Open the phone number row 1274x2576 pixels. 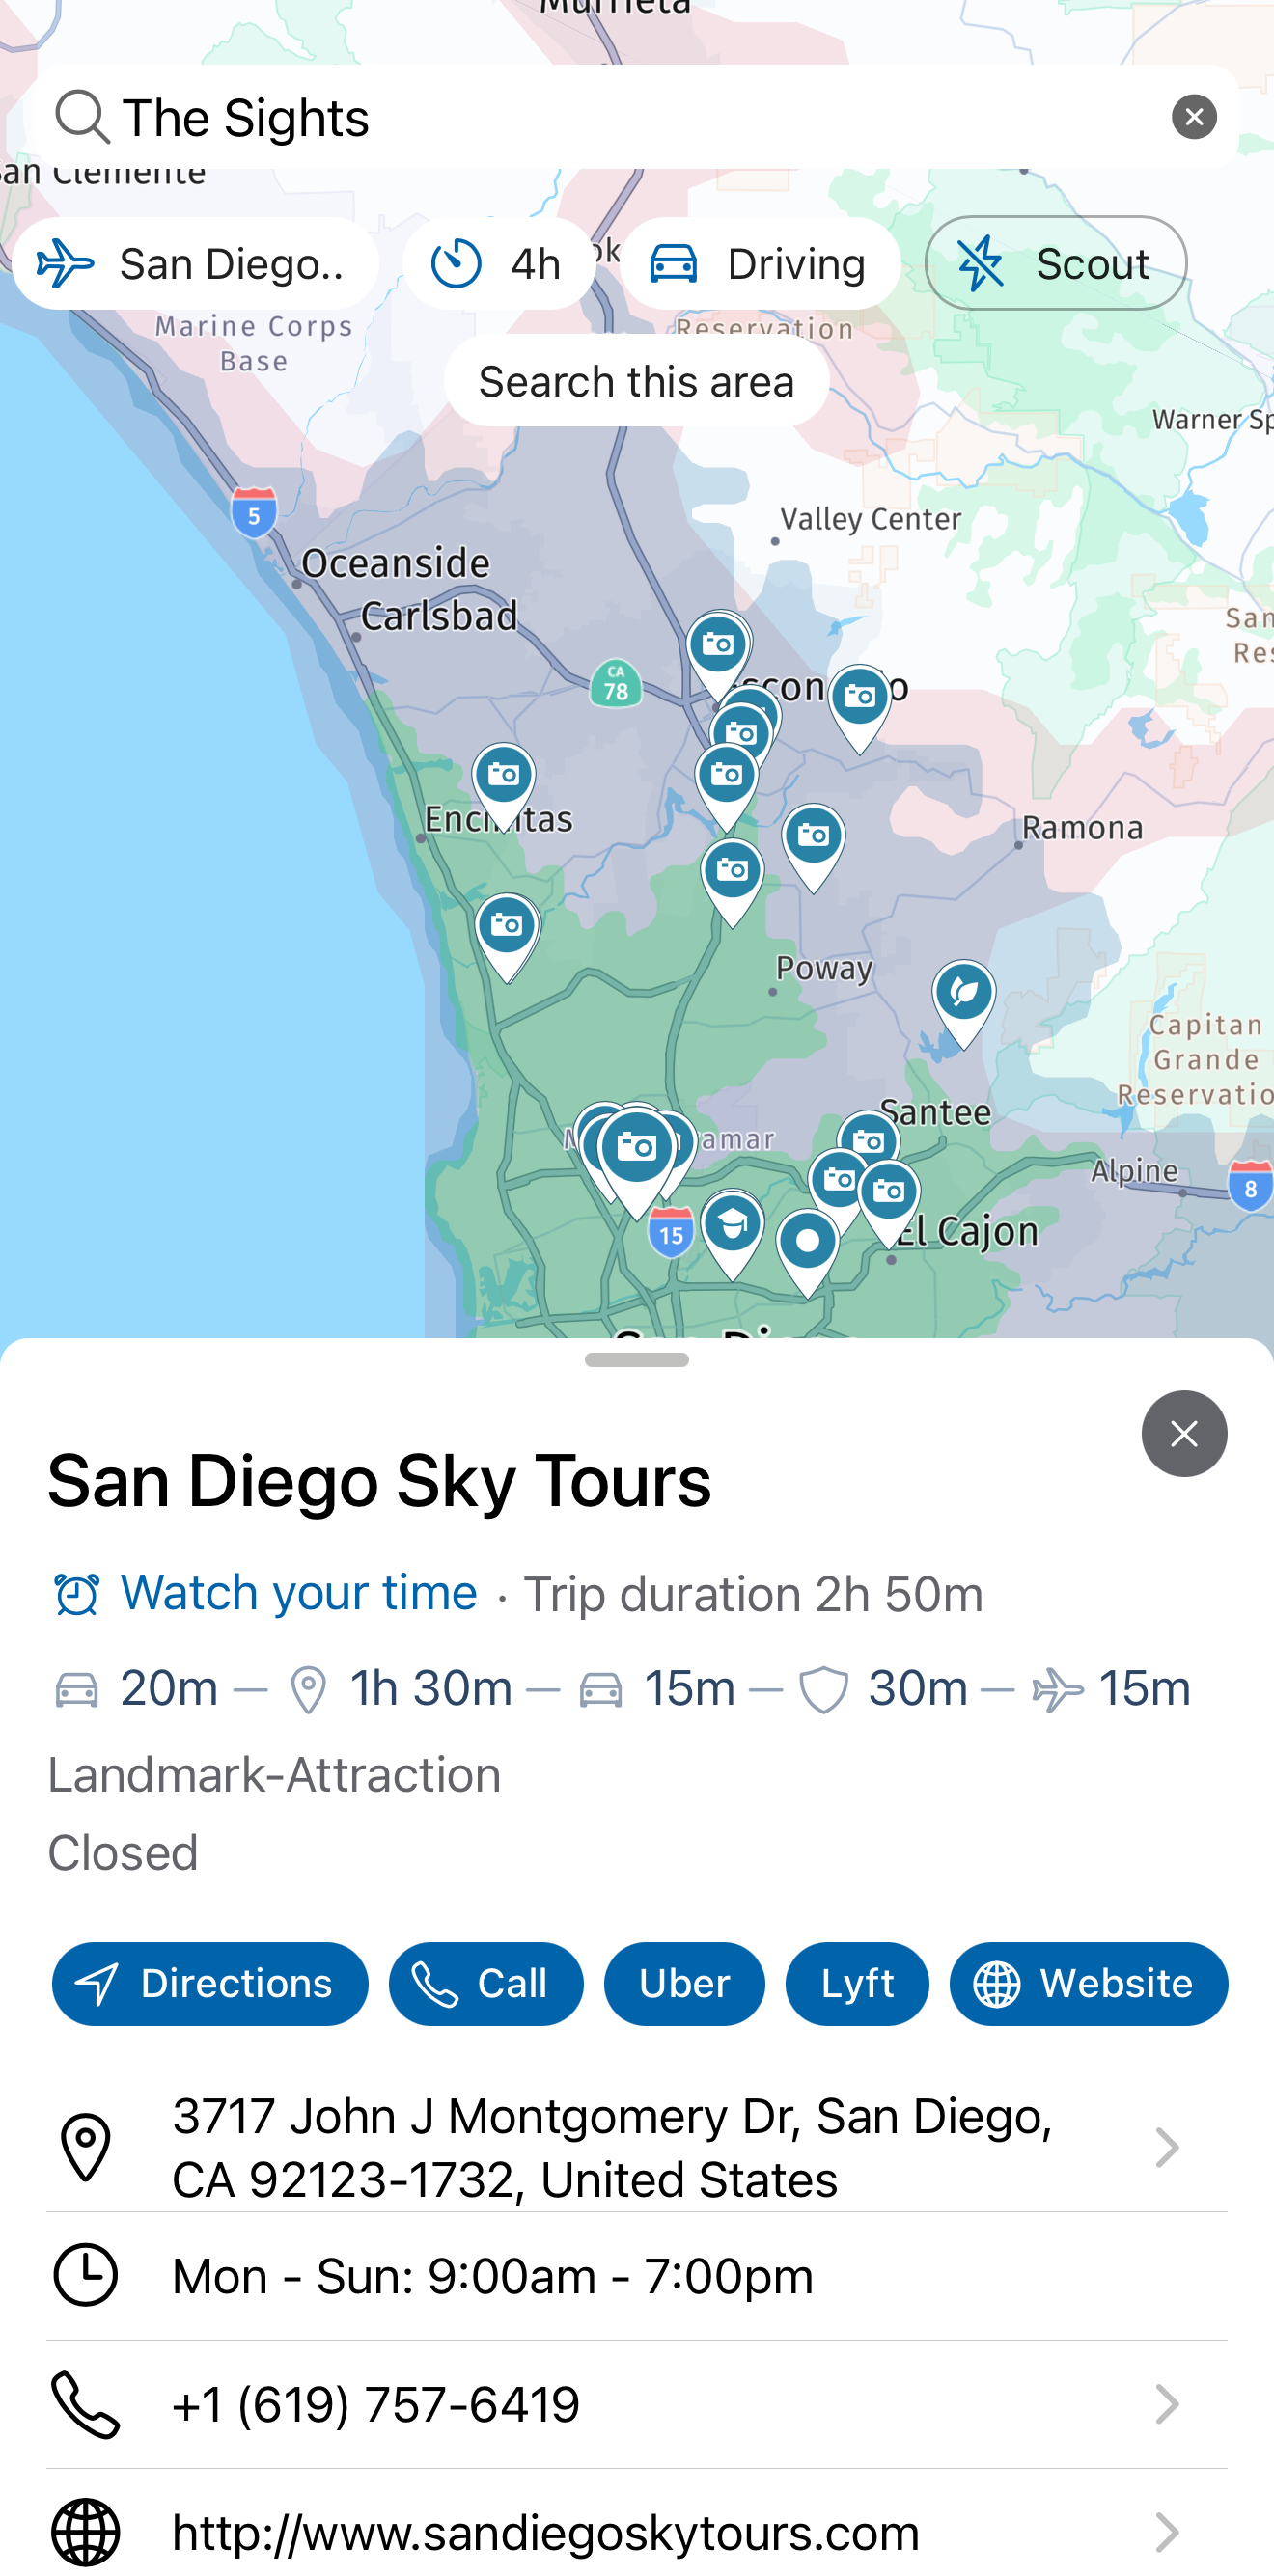point(636,2404)
